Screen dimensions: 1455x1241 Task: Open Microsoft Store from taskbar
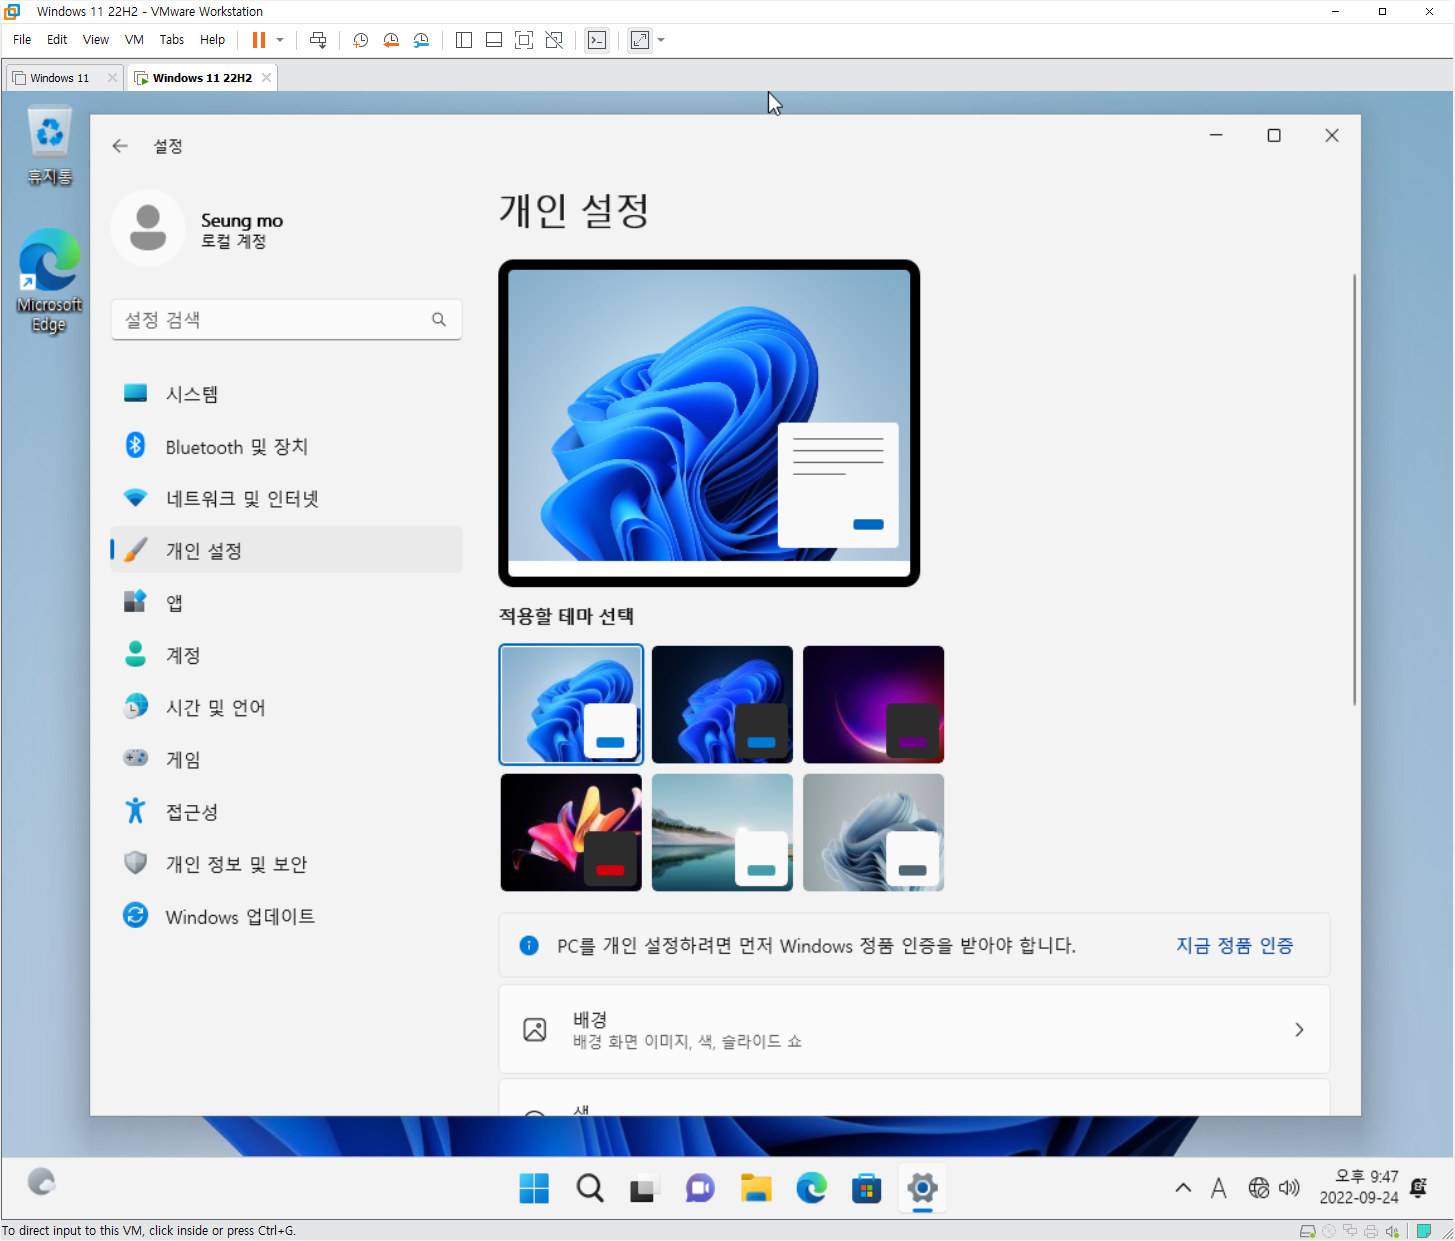tap(866, 1188)
